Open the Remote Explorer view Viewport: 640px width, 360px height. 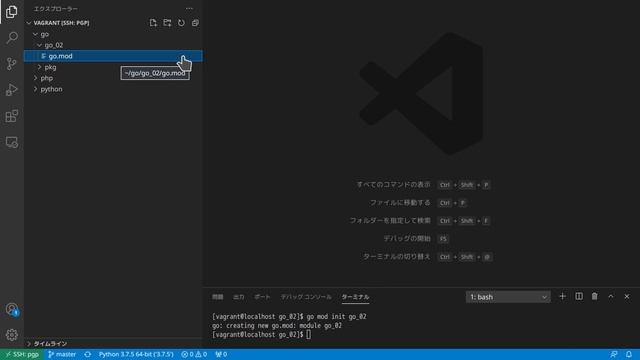click(x=11, y=142)
